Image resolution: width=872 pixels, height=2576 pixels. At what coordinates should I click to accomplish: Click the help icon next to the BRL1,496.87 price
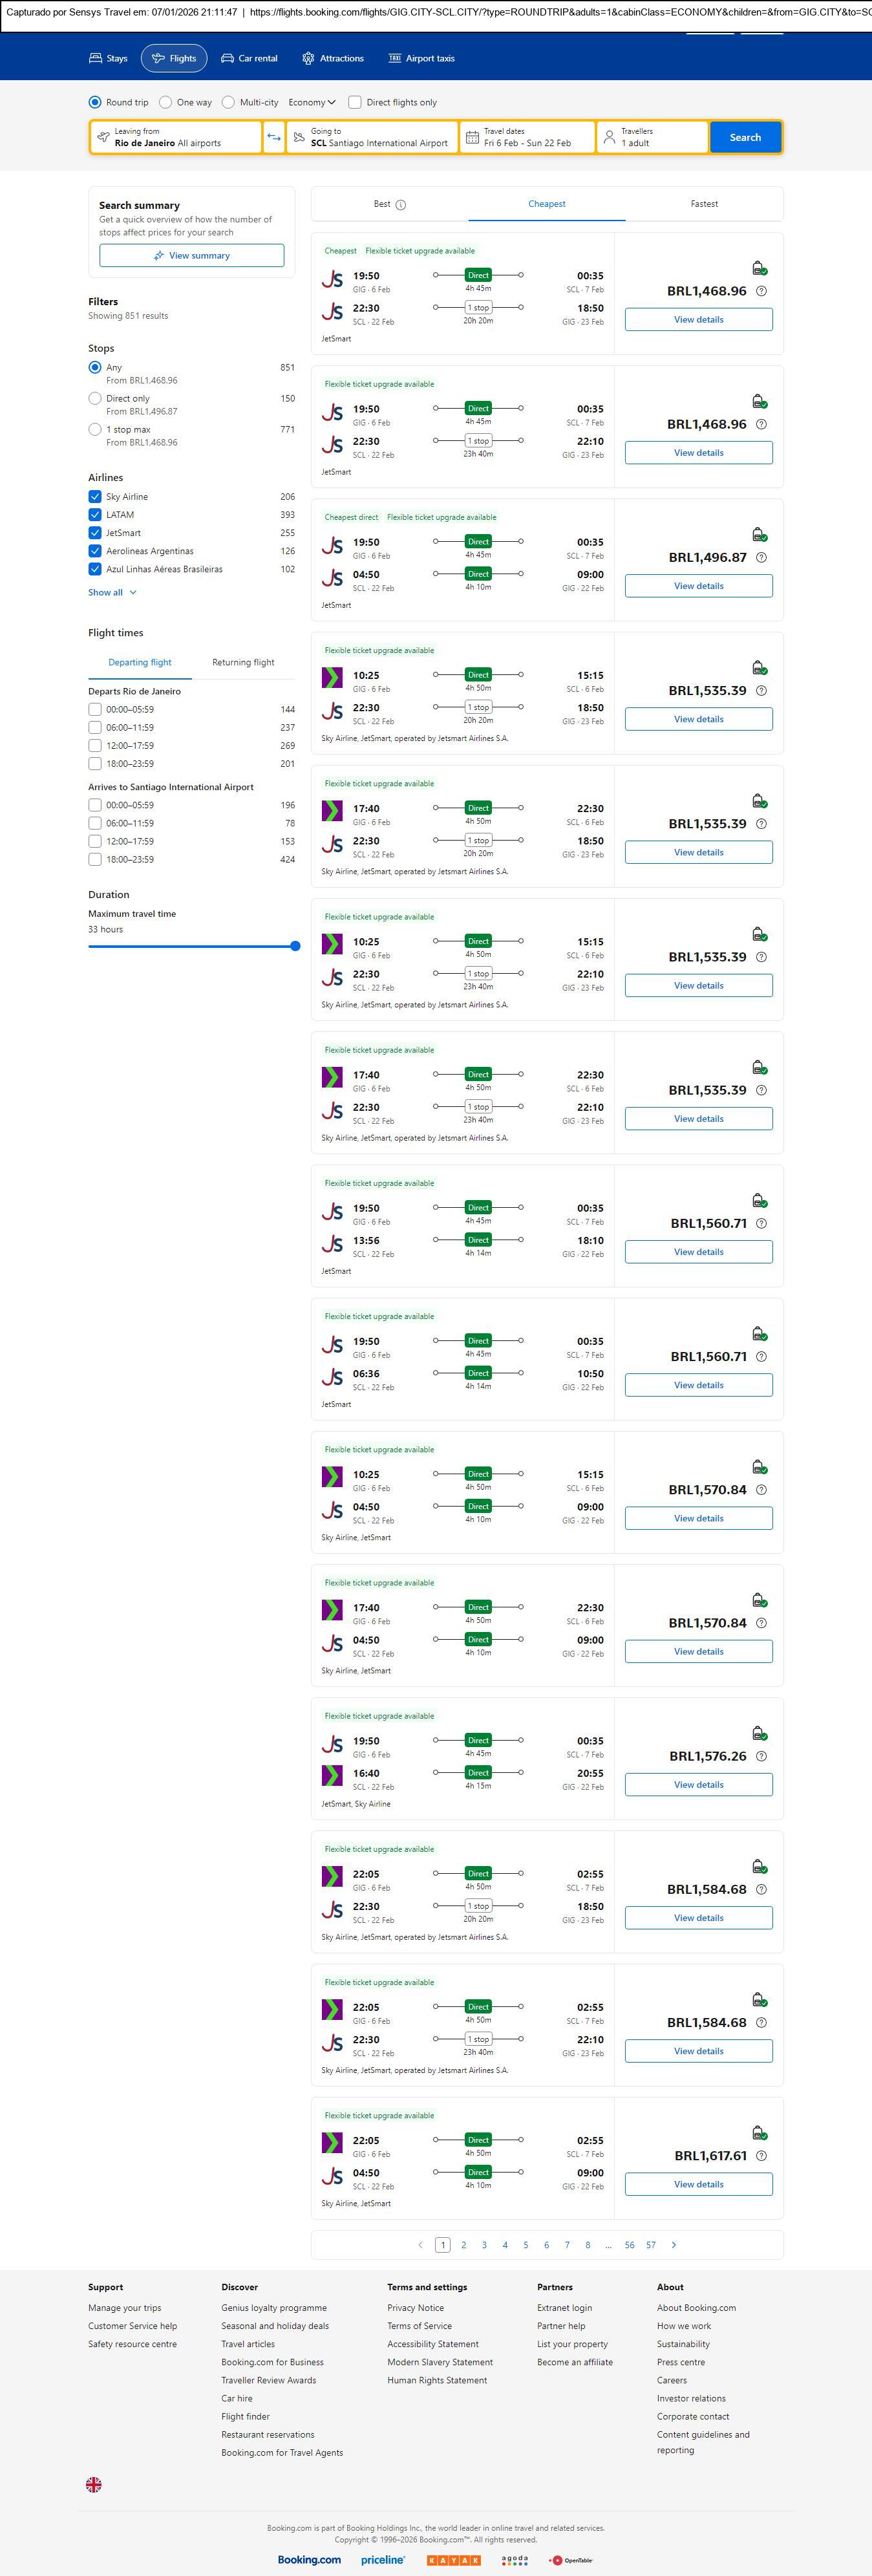(x=761, y=558)
